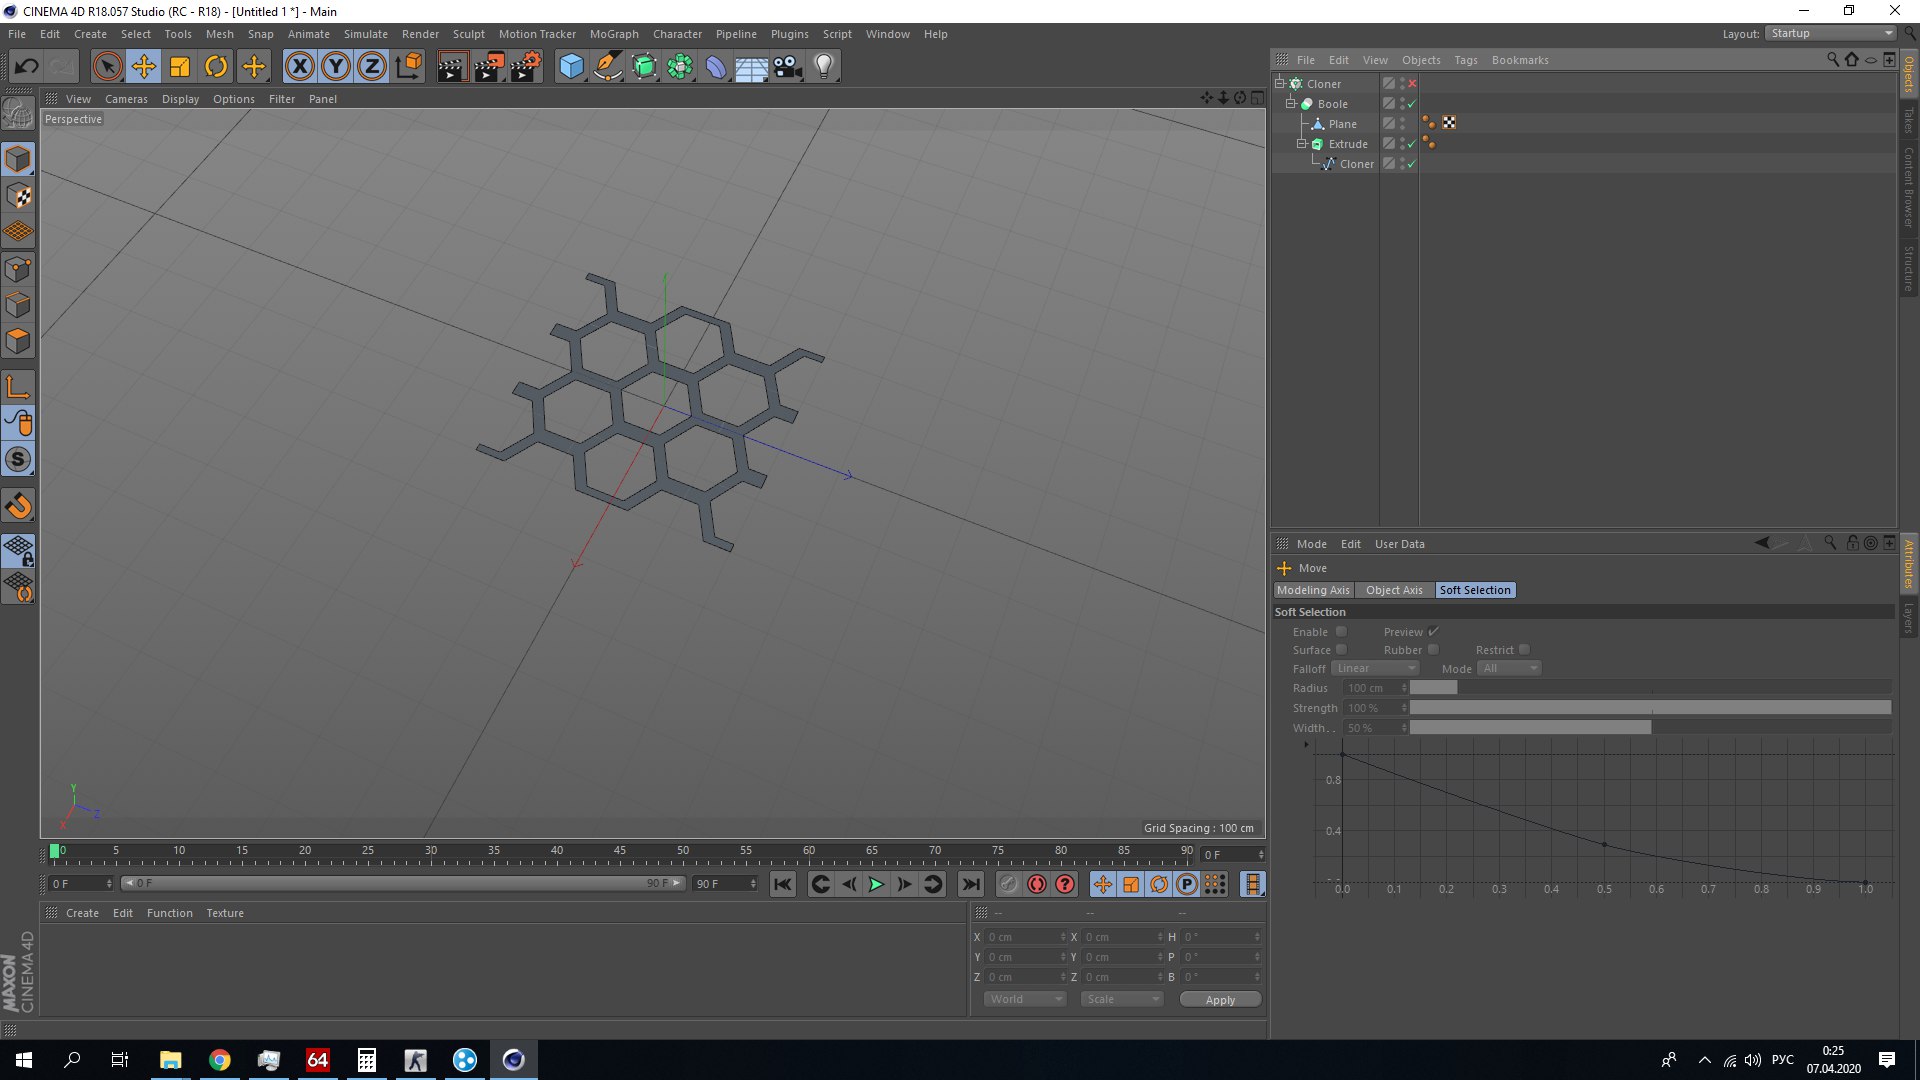The height and width of the screenshot is (1080, 1920).
Task: Select the Rotate tool
Action: coord(216,67)
